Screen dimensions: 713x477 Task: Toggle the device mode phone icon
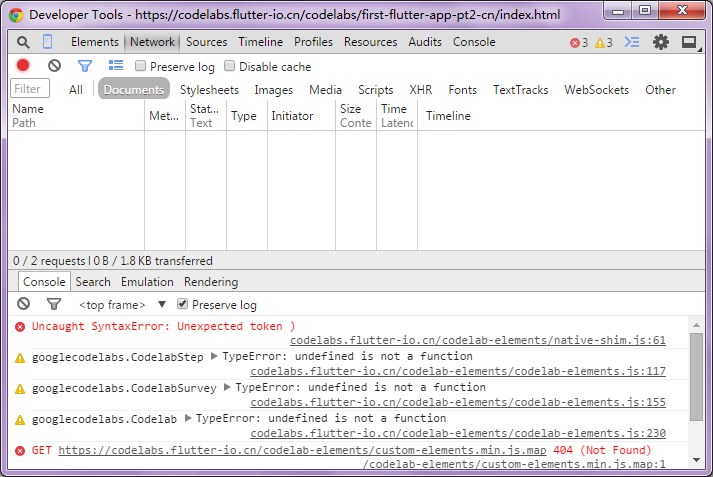click(x=47, y=42)
